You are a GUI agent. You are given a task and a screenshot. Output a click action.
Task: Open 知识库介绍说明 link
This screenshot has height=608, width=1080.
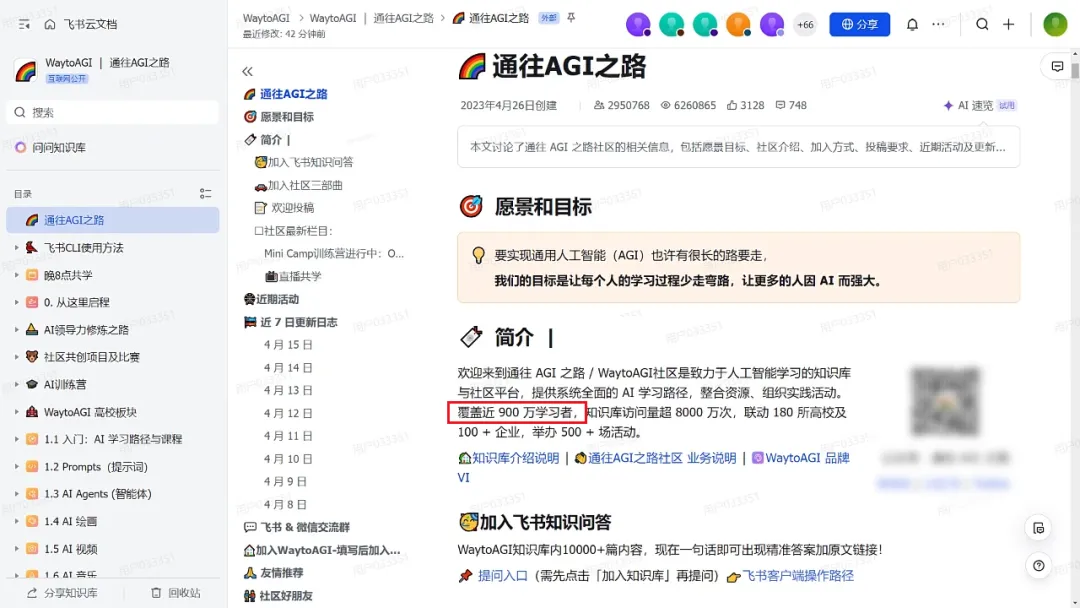coord(515,459)
